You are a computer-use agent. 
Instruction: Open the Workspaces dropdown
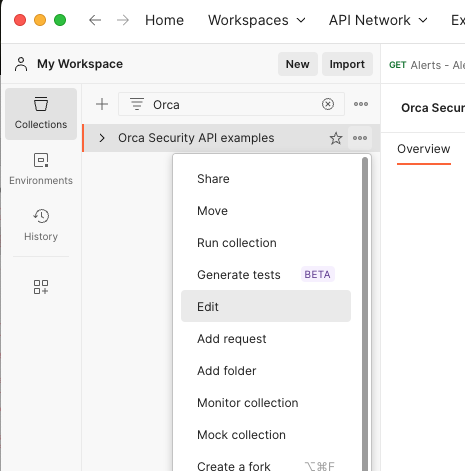pos(257,20)
